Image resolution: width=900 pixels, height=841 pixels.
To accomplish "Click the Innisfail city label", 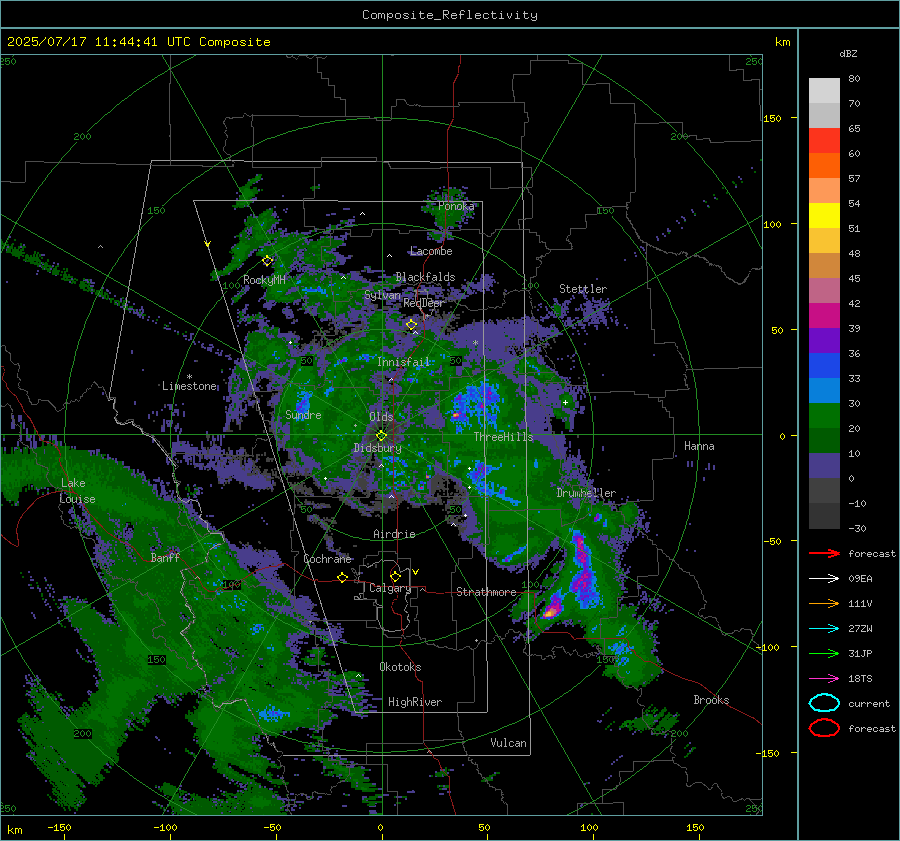I will click(404, 362).
